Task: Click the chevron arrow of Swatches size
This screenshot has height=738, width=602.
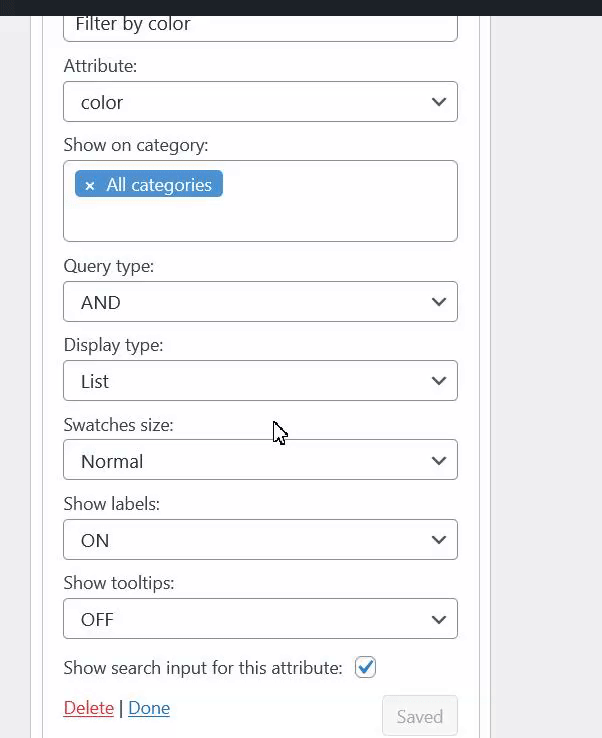Action: [438, 461]
